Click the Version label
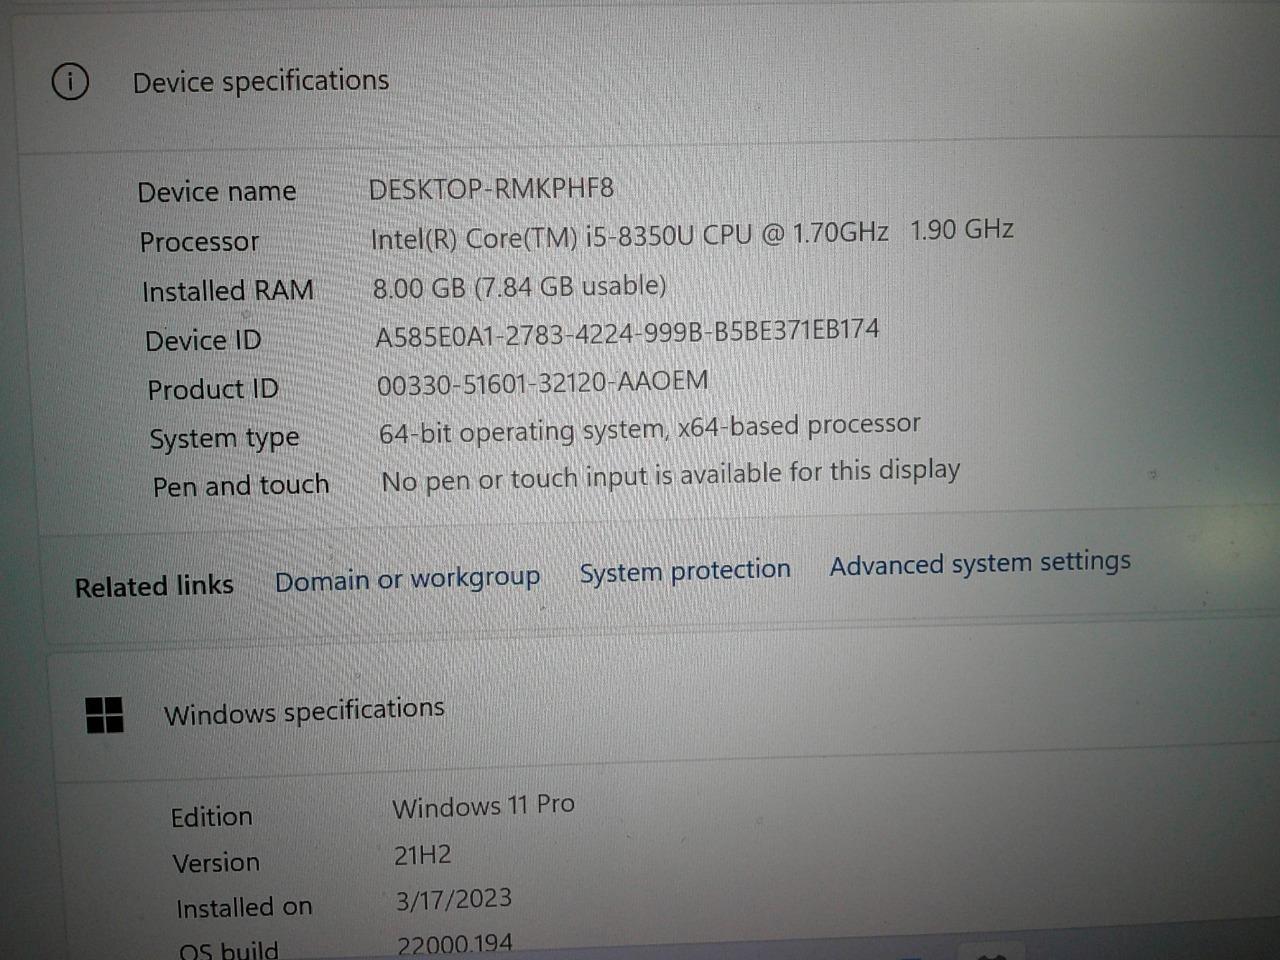The image size is (1280, 960). pos(216,863)
